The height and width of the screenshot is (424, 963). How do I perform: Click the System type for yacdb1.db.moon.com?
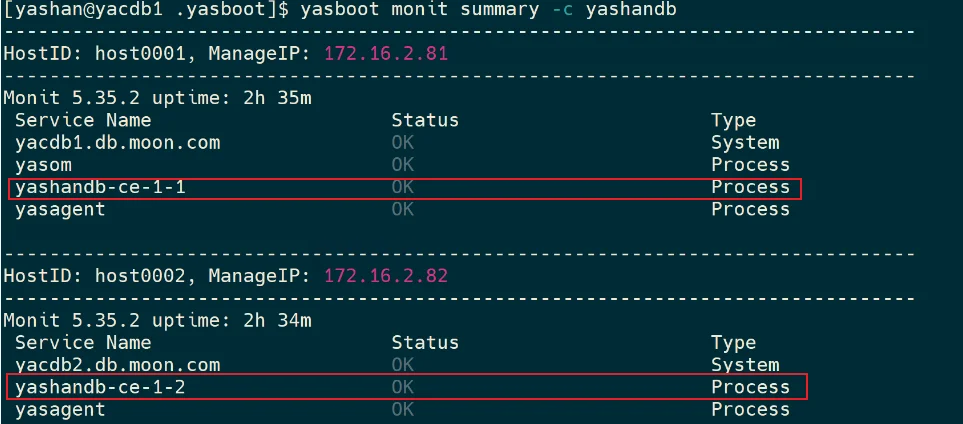point(745,143)
